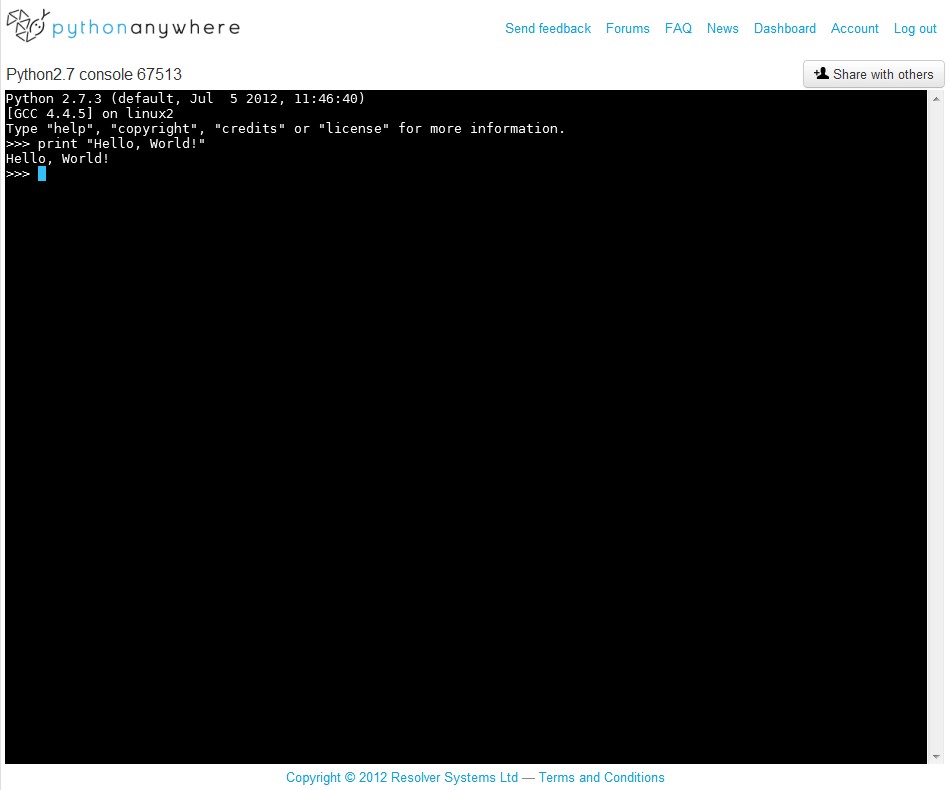Click the Python 2.7.3 version banner line
Screen dimensions: 950x790
[185, 98]
